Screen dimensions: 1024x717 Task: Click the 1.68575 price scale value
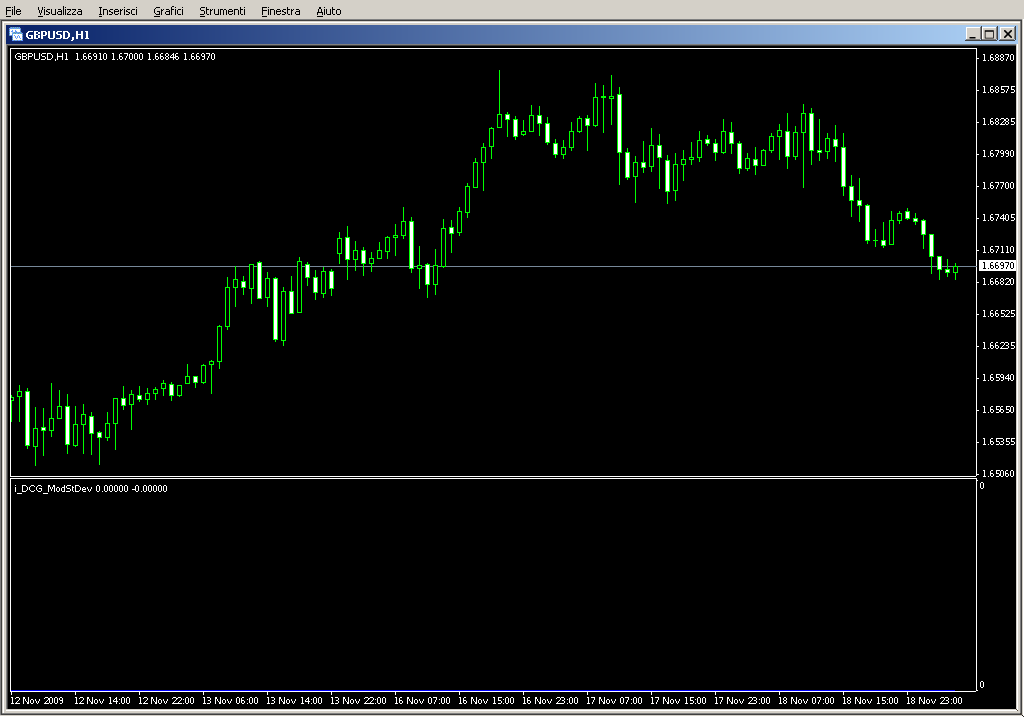coord(999,89)
